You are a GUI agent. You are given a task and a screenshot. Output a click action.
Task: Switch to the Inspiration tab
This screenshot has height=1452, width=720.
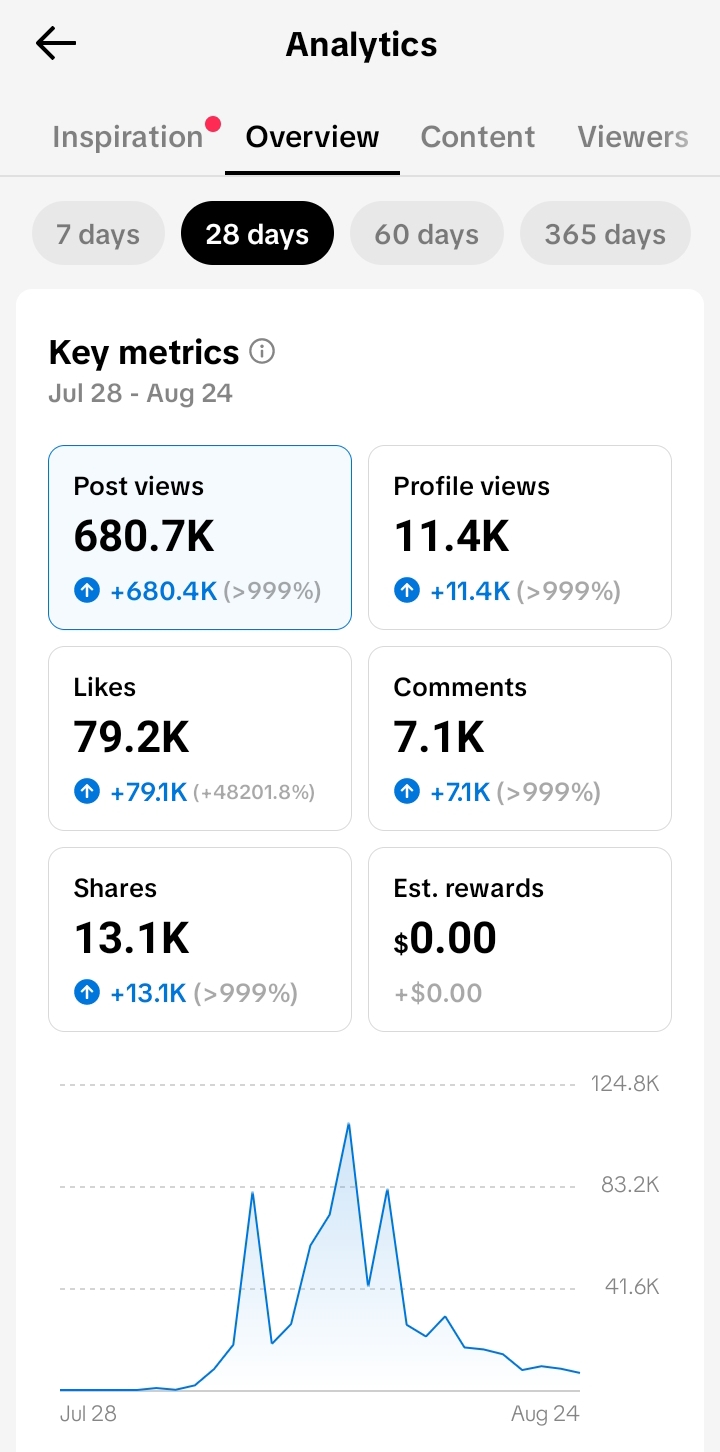pyautogui.click(x=128, y=137)
